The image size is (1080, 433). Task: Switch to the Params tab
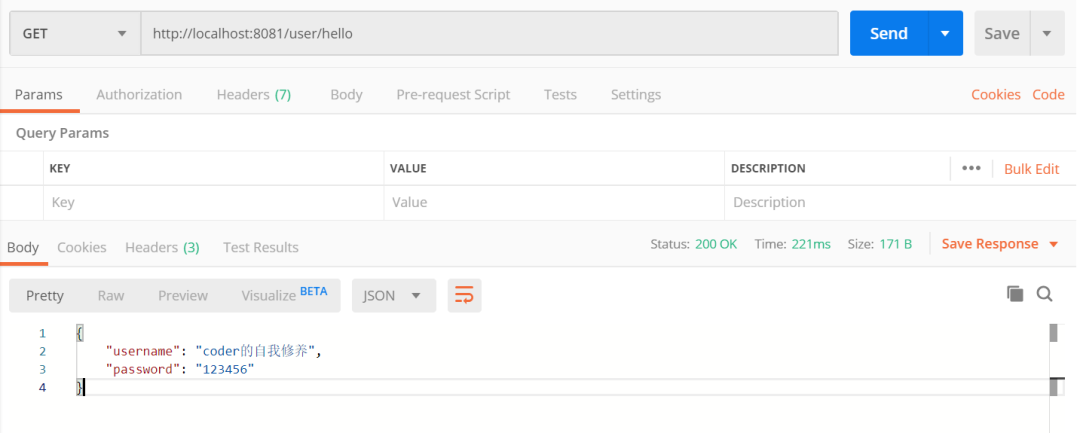[39, 95]
